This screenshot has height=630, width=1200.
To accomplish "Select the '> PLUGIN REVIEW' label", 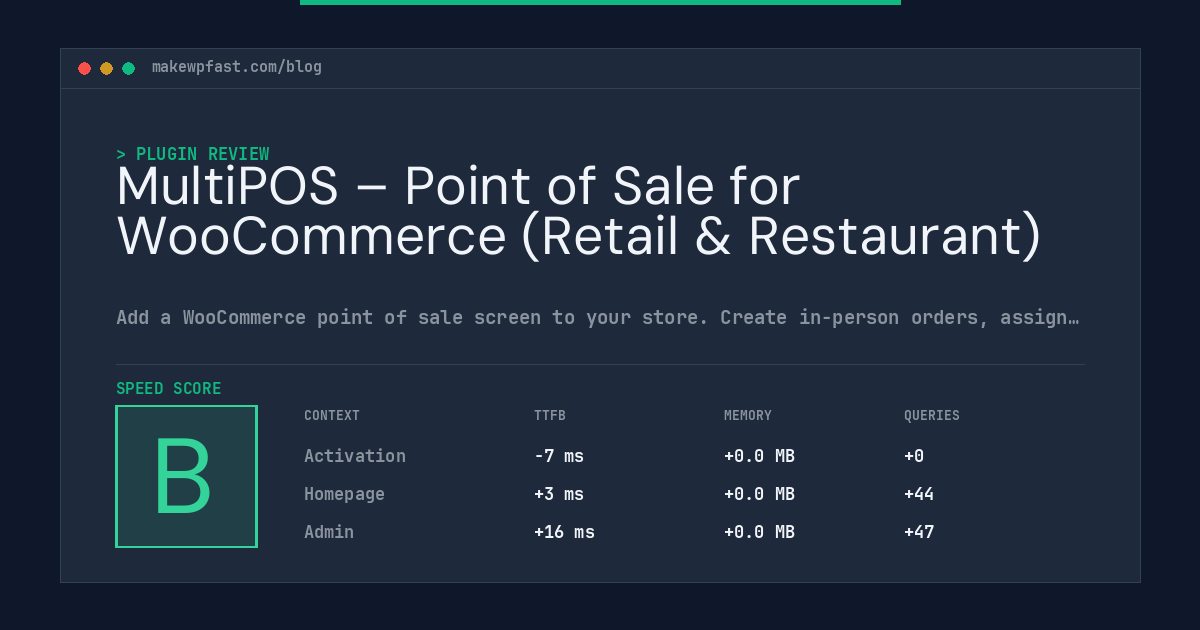I will (193, 154).
